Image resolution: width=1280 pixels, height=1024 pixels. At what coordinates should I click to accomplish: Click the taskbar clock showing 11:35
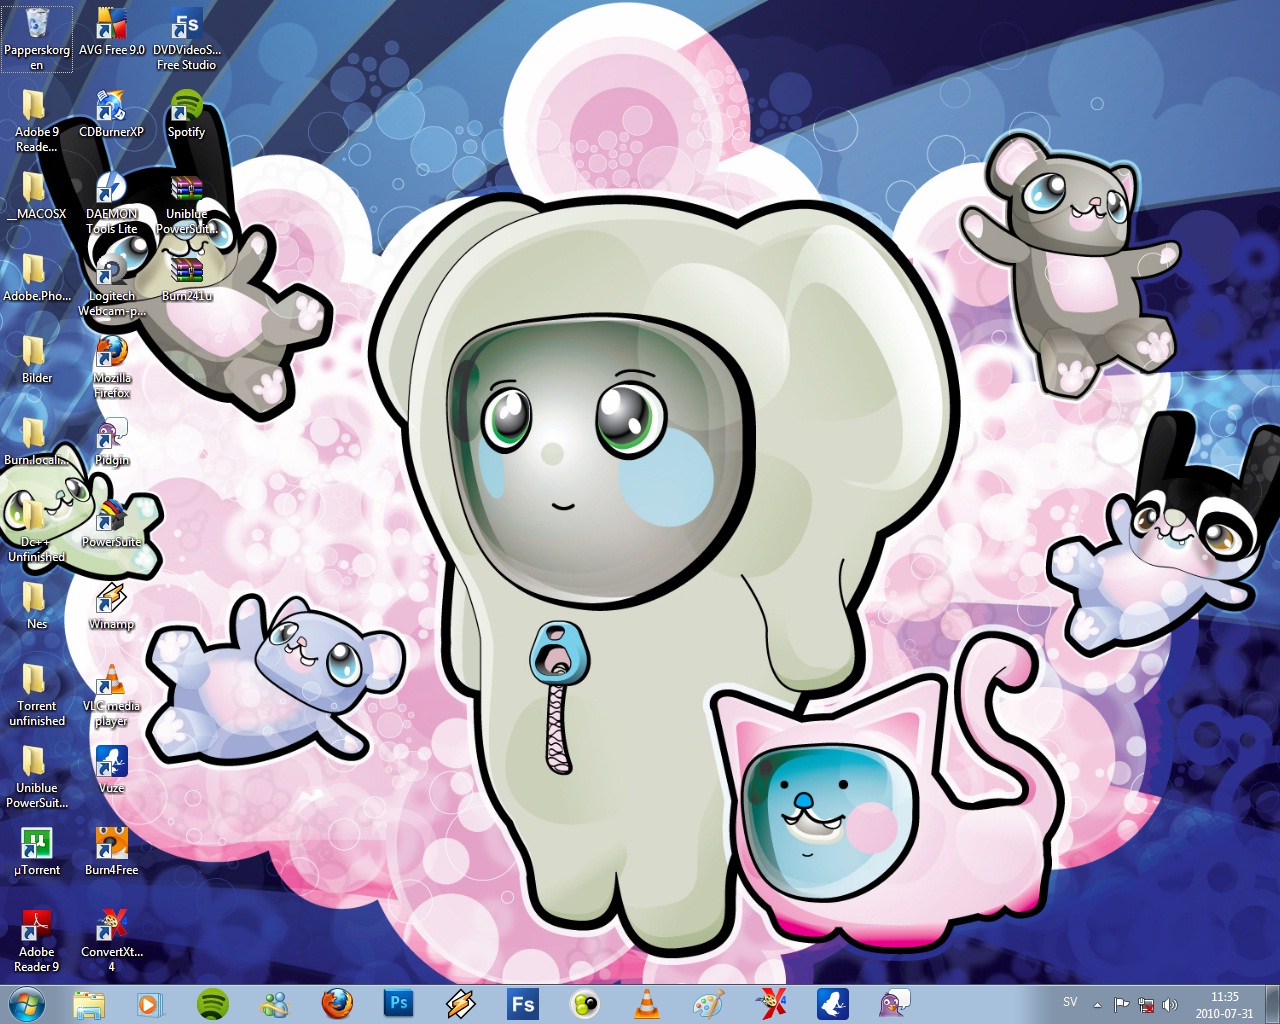(x=1224, y=1004)
